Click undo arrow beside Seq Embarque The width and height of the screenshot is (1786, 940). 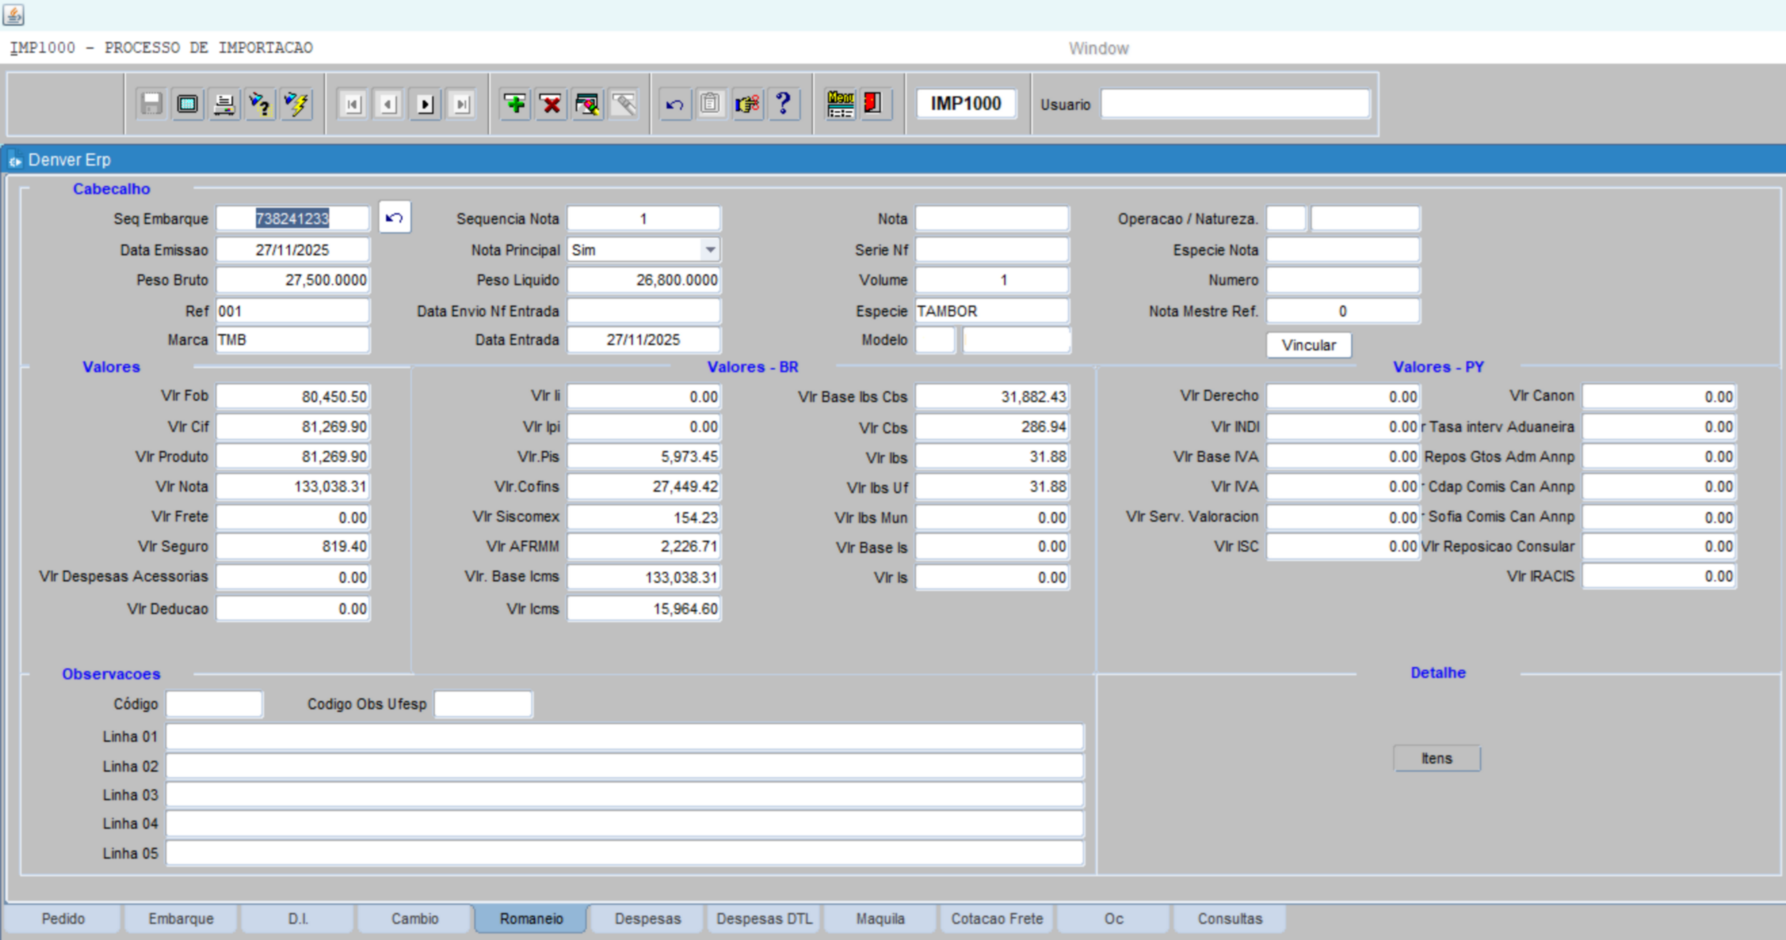coord(394,218)
